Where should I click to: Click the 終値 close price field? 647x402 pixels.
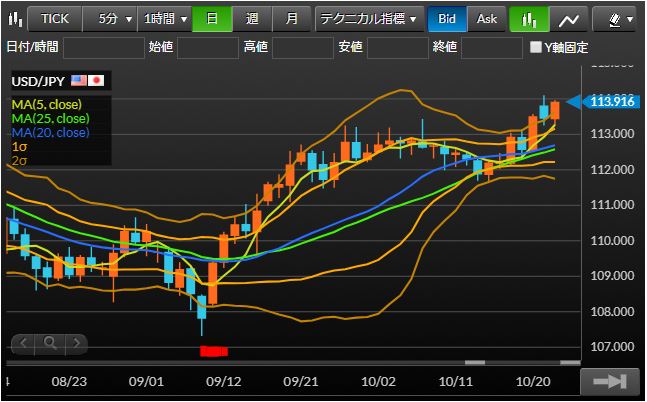(x=492, y=47)
